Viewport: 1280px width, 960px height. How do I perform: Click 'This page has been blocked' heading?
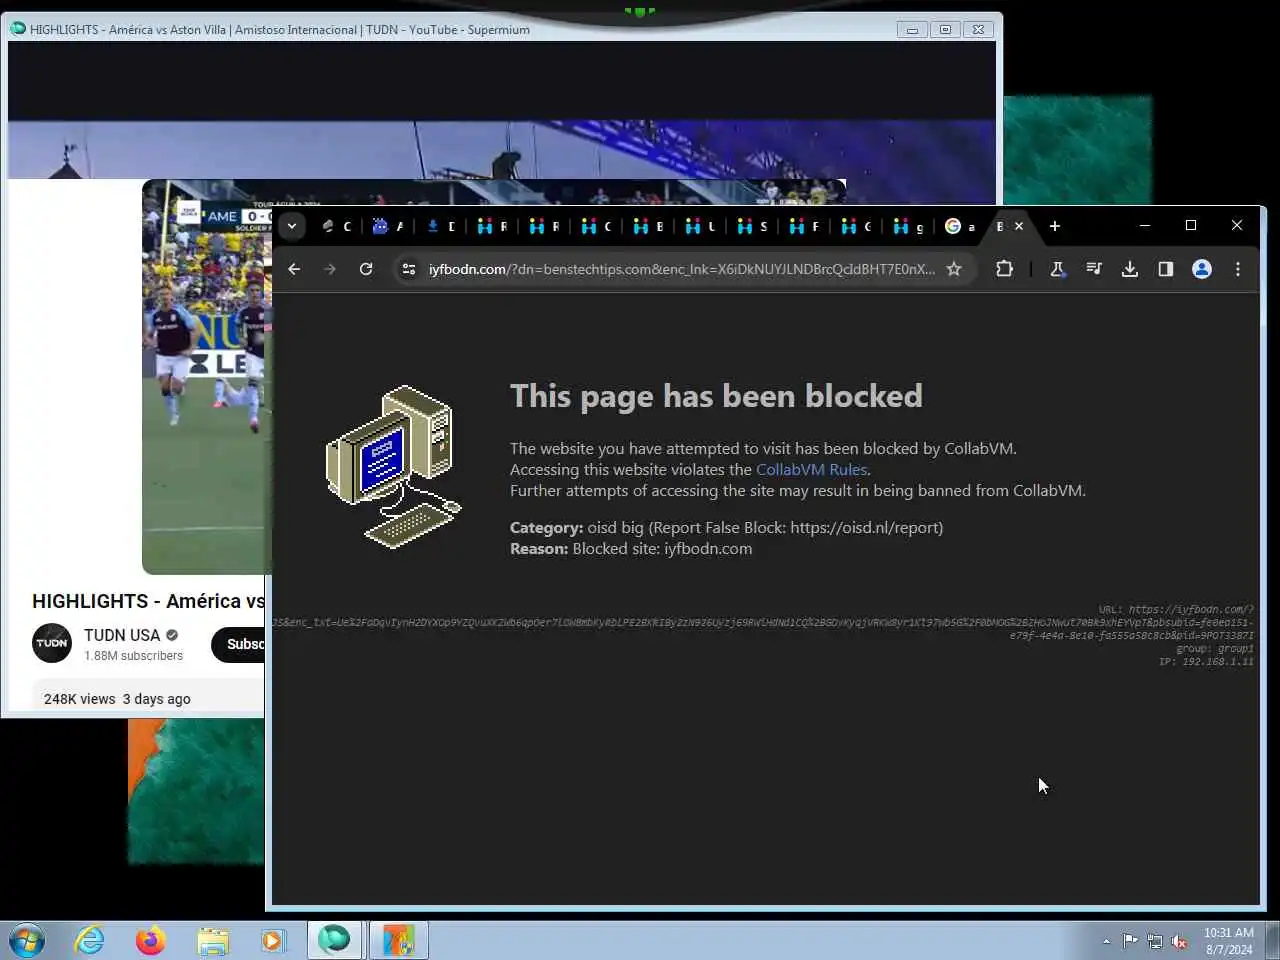716,396
